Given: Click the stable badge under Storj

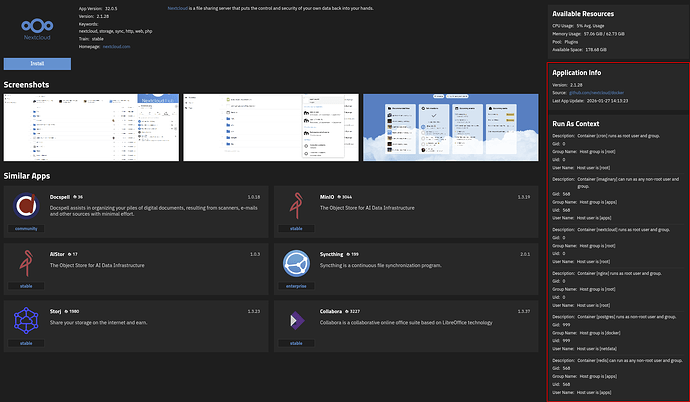Looking at the screenshot, I should 26,343.
